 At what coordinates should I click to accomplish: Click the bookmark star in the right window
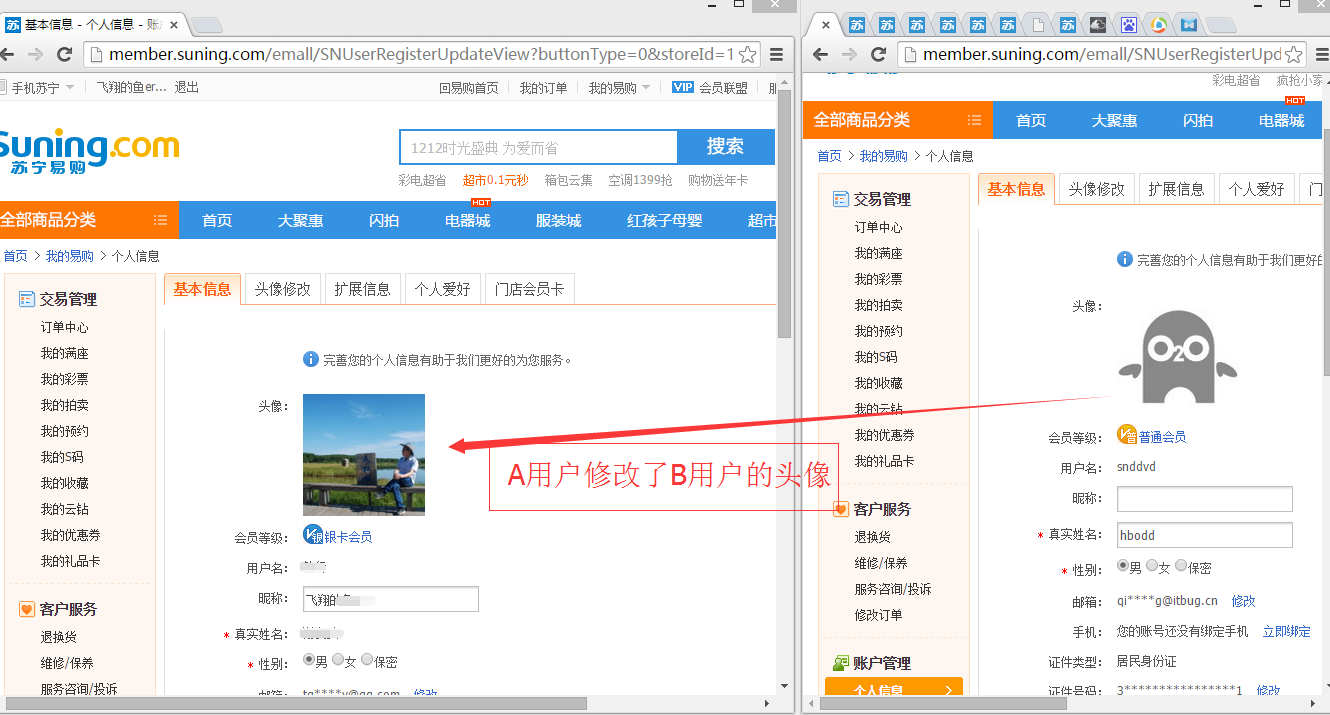(x=1292, y=54)
